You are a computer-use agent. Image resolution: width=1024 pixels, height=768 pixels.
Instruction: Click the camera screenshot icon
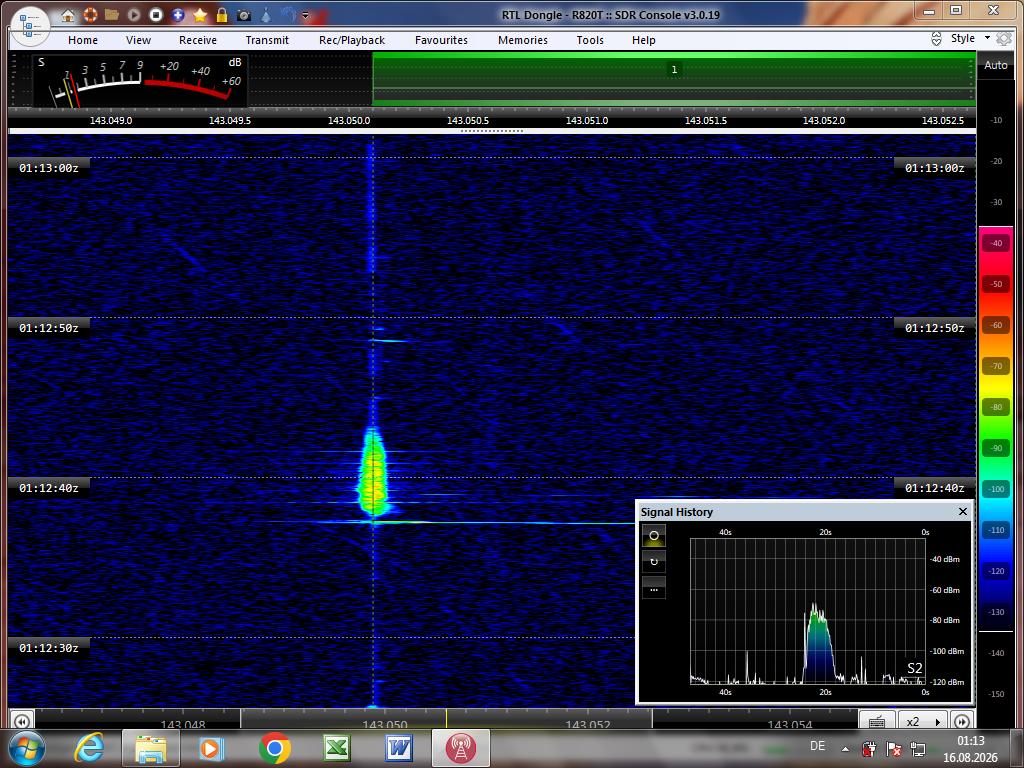pyautogui.click(x=244, y=14)
